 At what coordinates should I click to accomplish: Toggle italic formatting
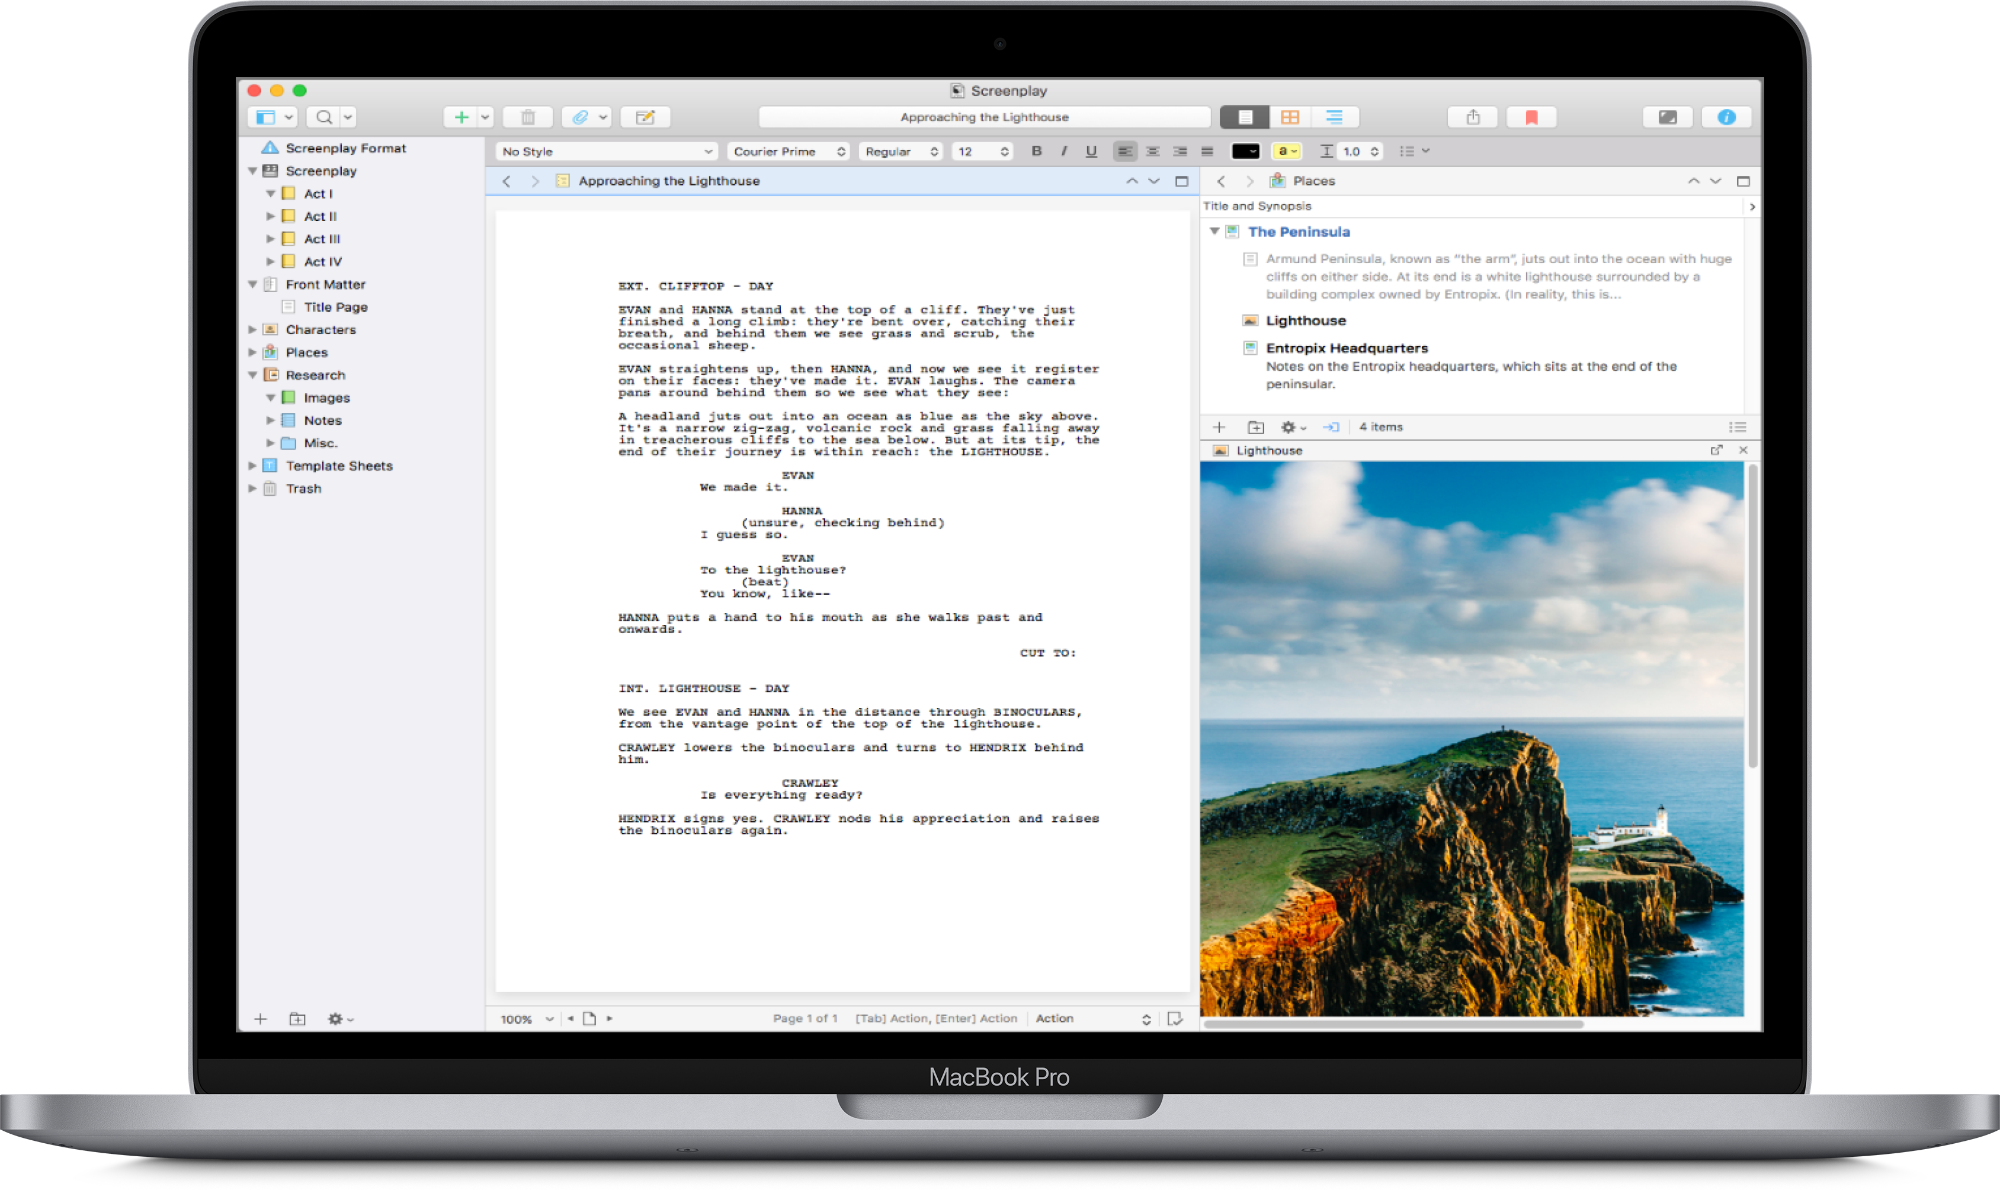(1063, 151)
